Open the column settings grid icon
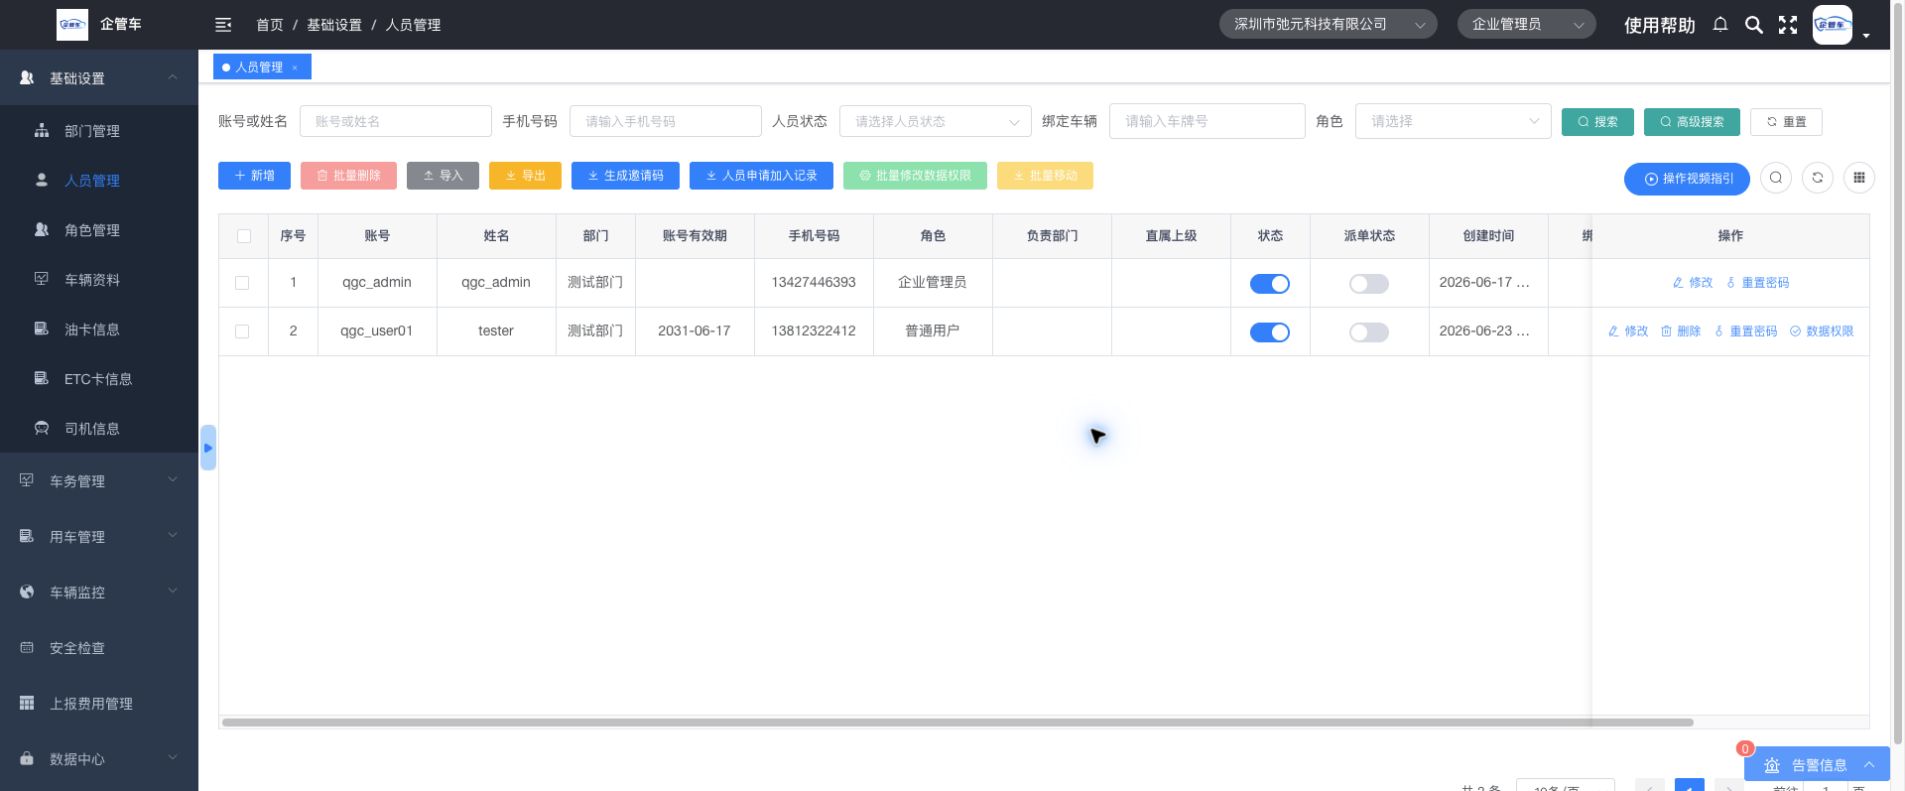This screenshot has width=1905, height=791. [1859, 178]
